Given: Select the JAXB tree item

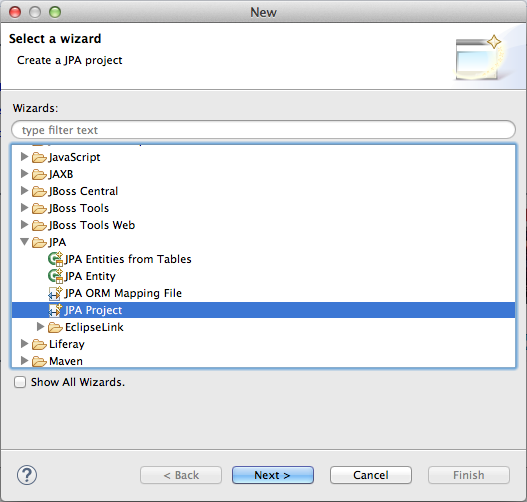Looking at the screenshot, I should coord(61,174).
